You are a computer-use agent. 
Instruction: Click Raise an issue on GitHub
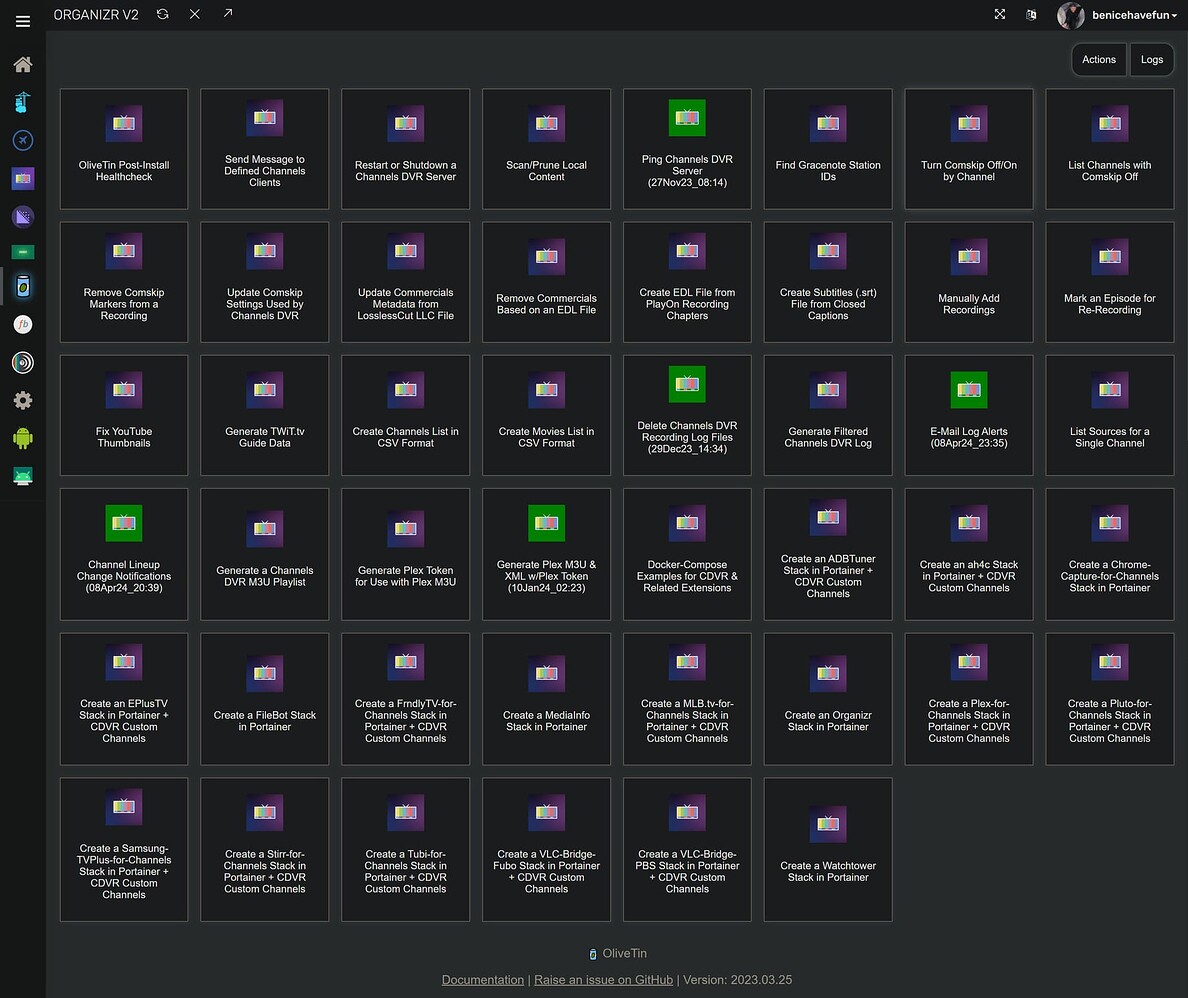pos(603,980)
